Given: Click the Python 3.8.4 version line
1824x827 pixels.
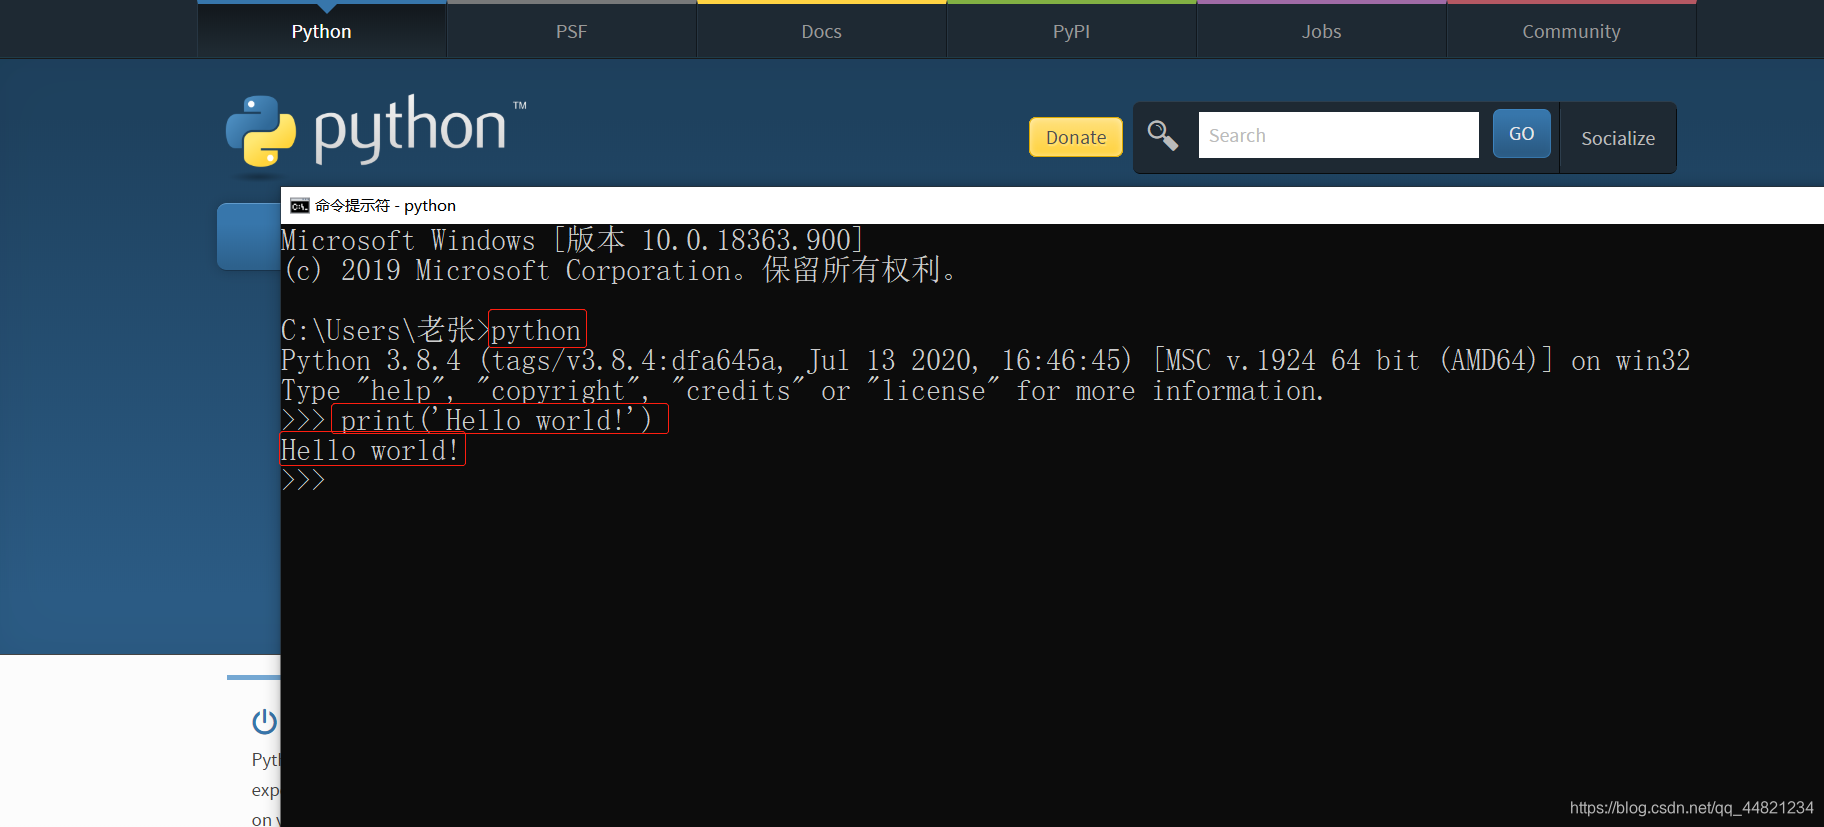Looking at the screenshot, I should [x=985, y=360].
